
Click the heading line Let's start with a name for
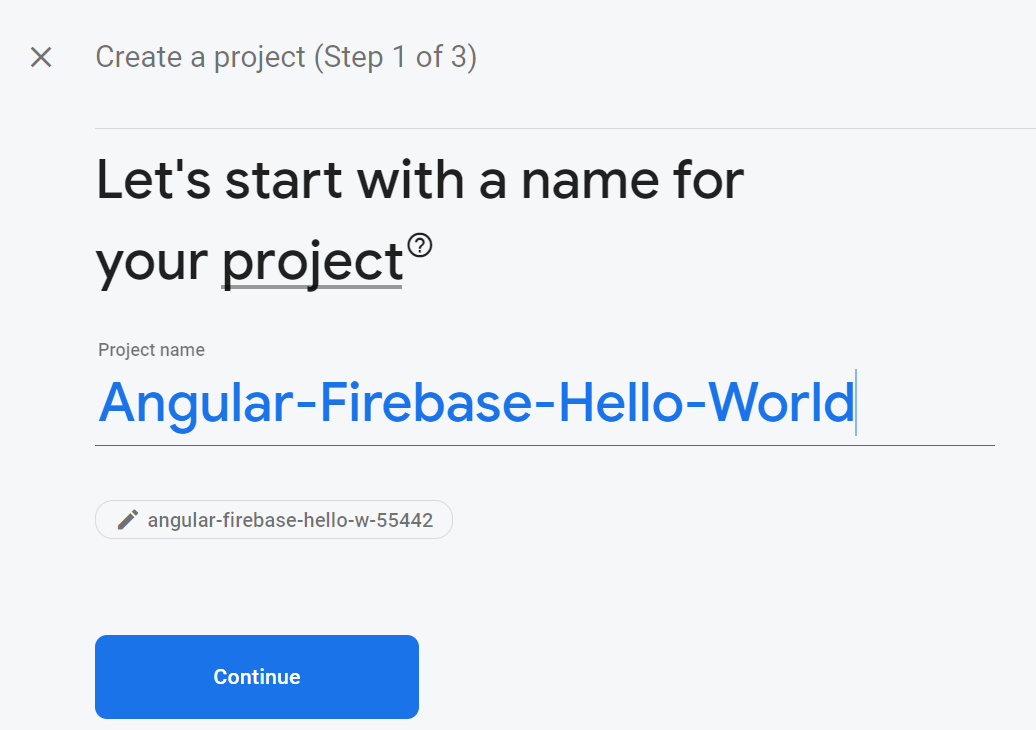click(x=420, y=180)
